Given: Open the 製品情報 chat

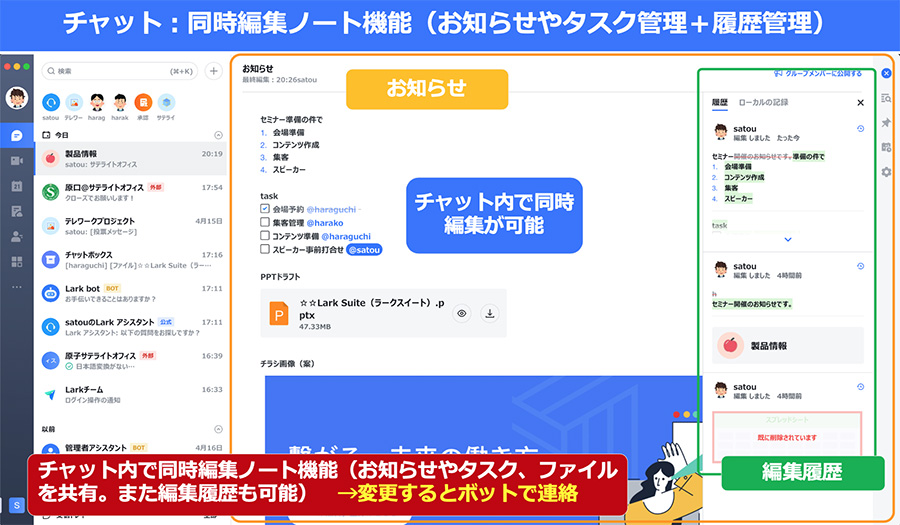Looking at the screenshot, I should (131, 159).
